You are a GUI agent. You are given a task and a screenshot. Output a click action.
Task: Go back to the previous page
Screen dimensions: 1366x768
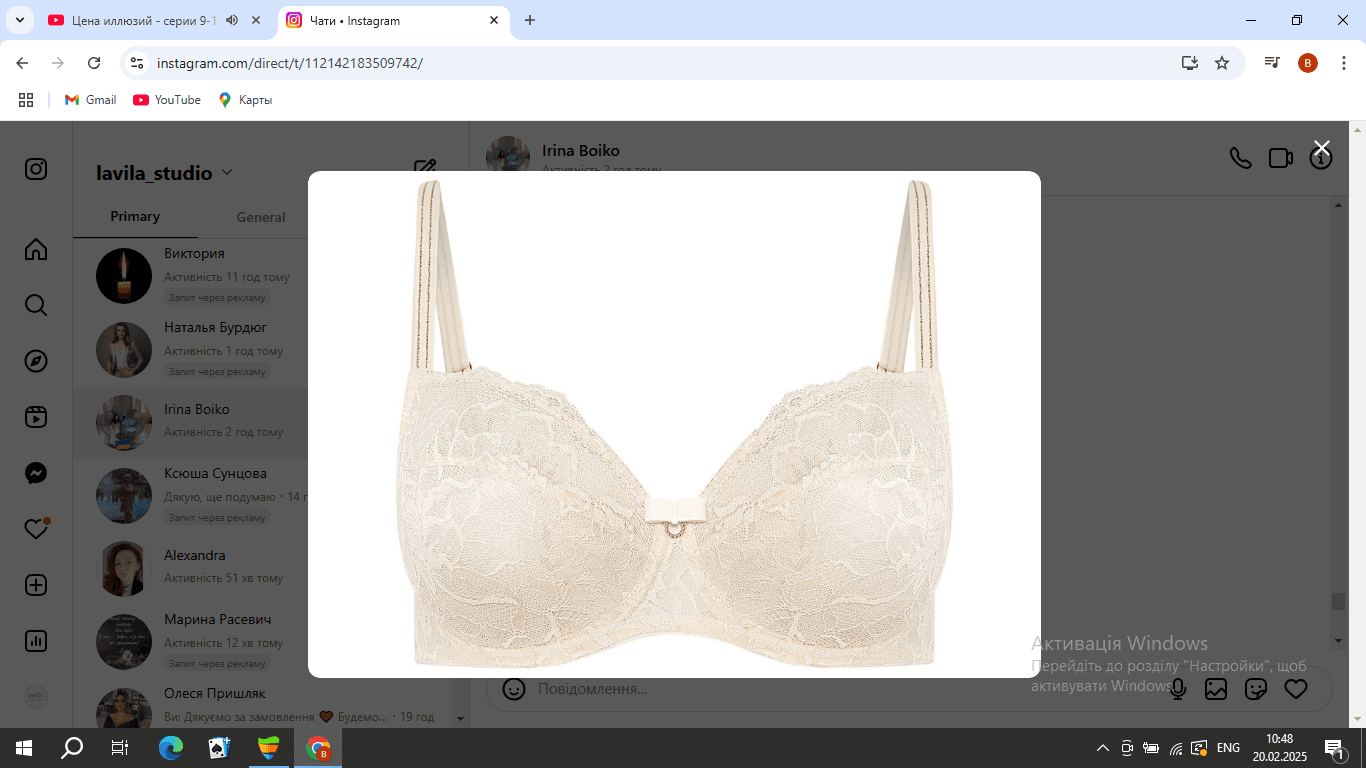tap(22, 63)
